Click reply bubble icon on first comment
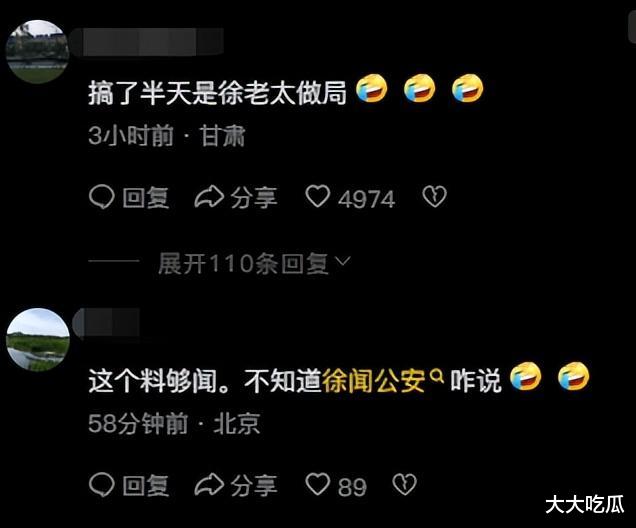This screenshot has width=636, height=528. click(101, 197)
